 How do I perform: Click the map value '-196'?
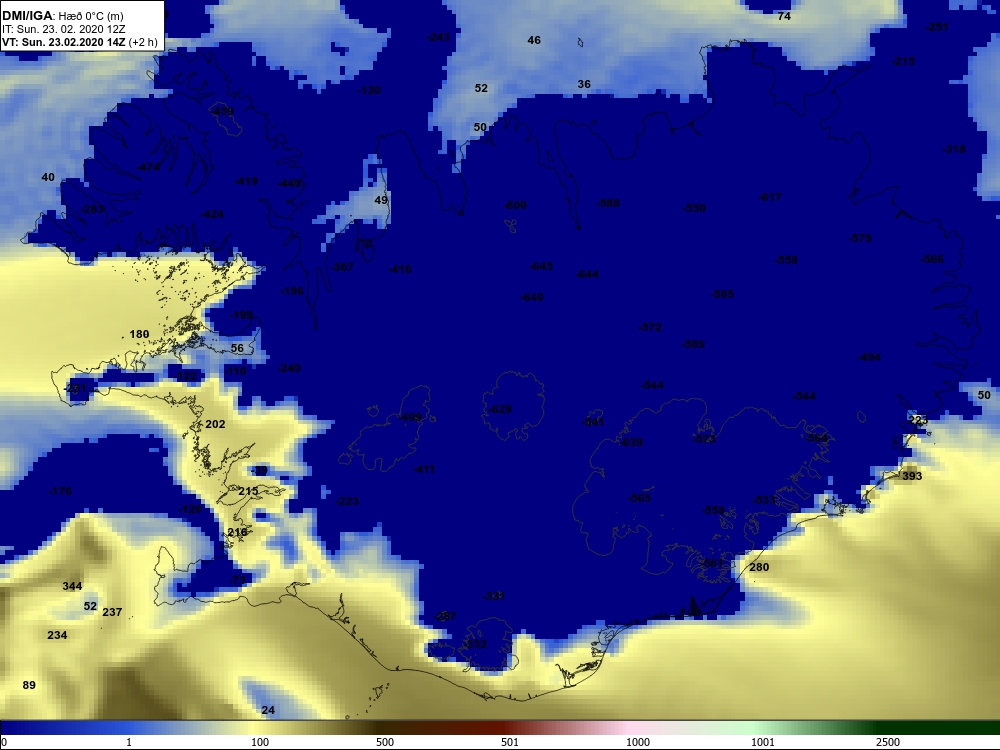click(x=292, y=291)
